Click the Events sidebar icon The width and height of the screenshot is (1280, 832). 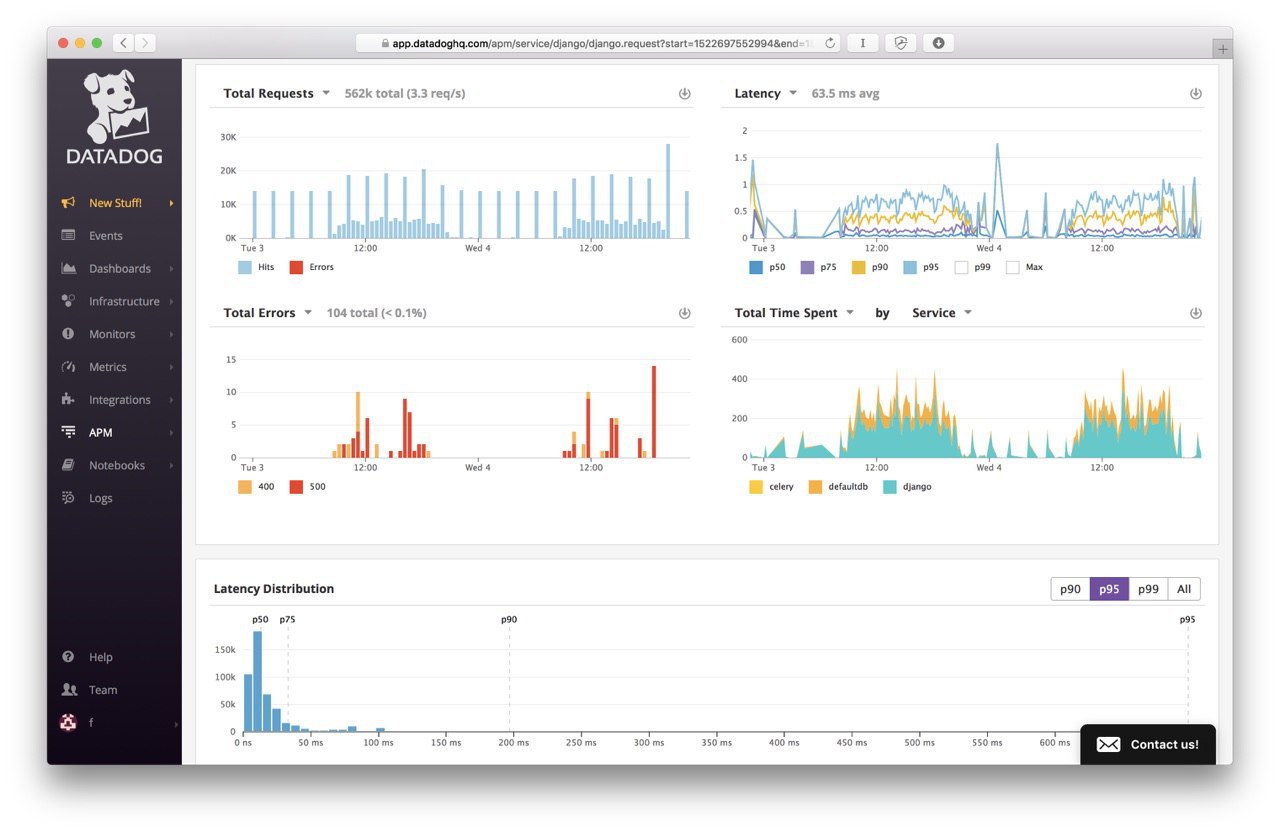coord(68,236)
